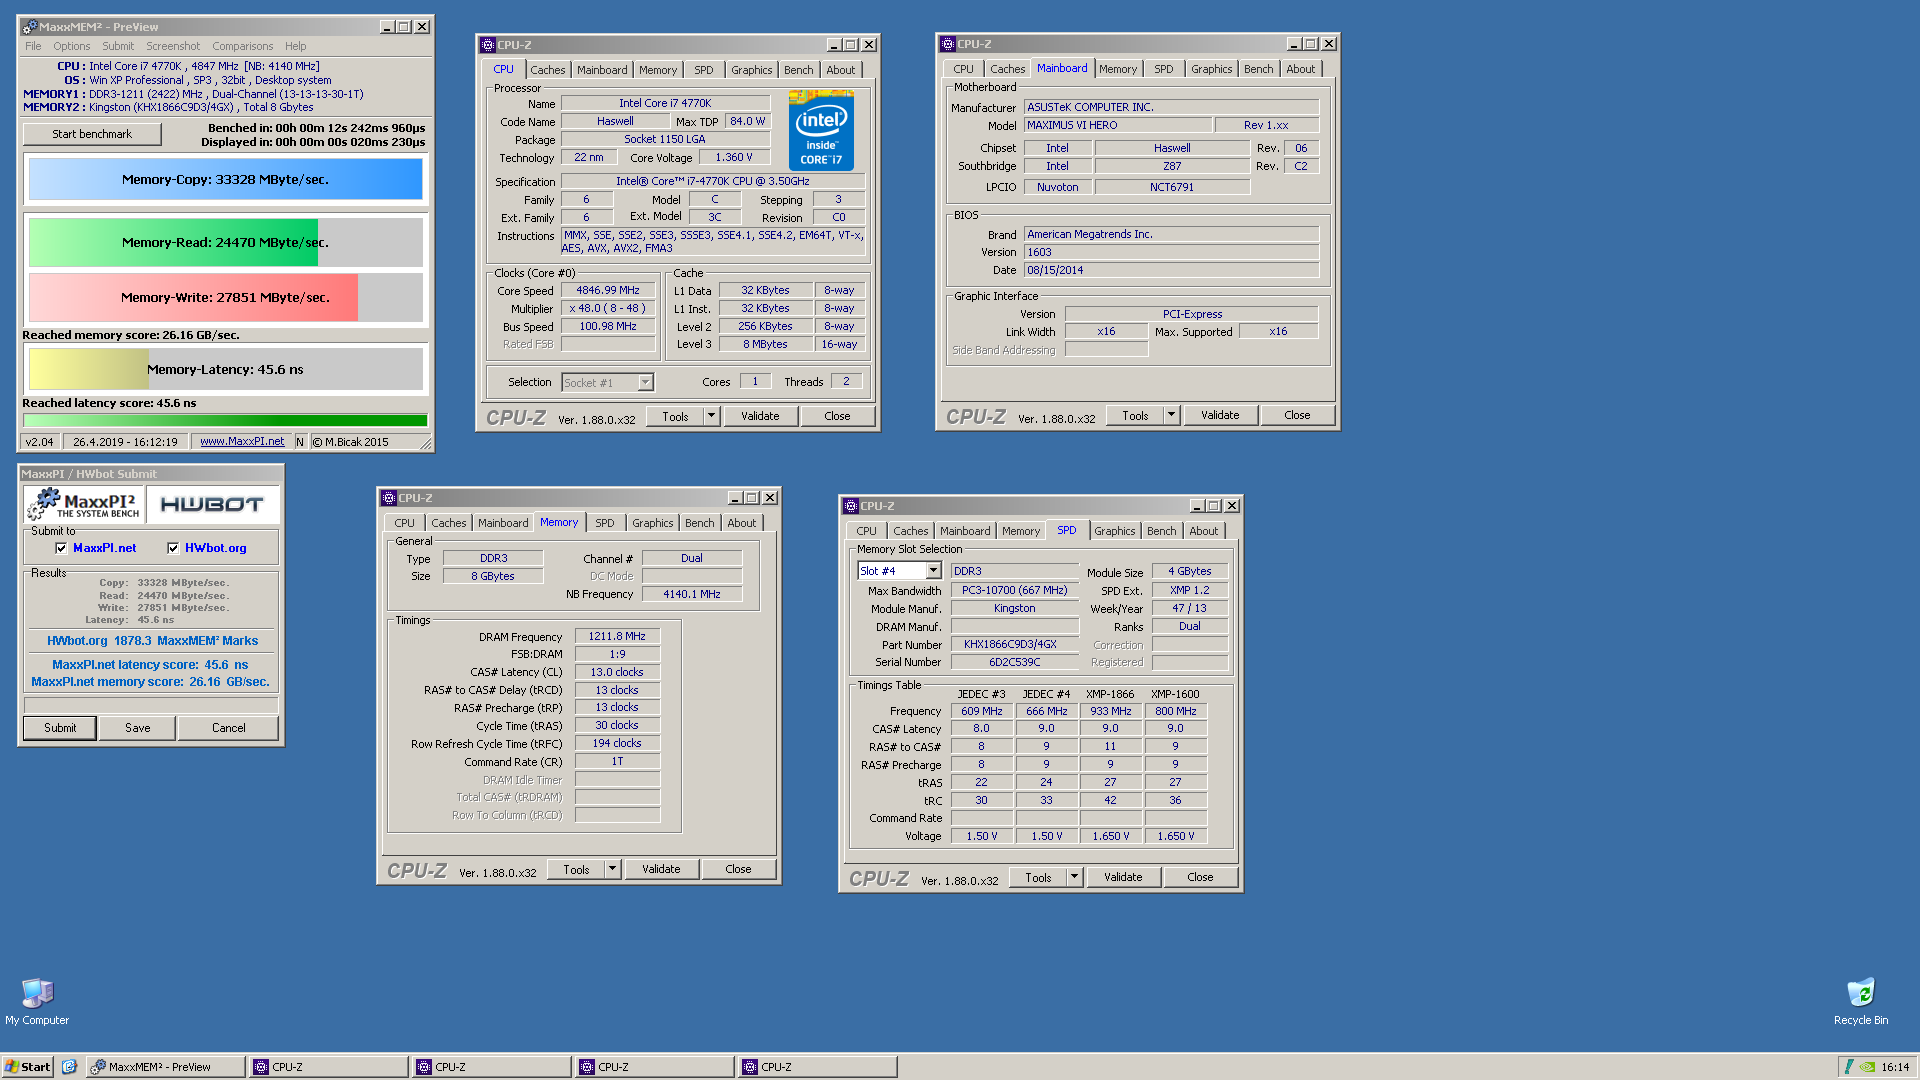
Task: Click Close in the SPD window
Action: tap(1200, 877)
